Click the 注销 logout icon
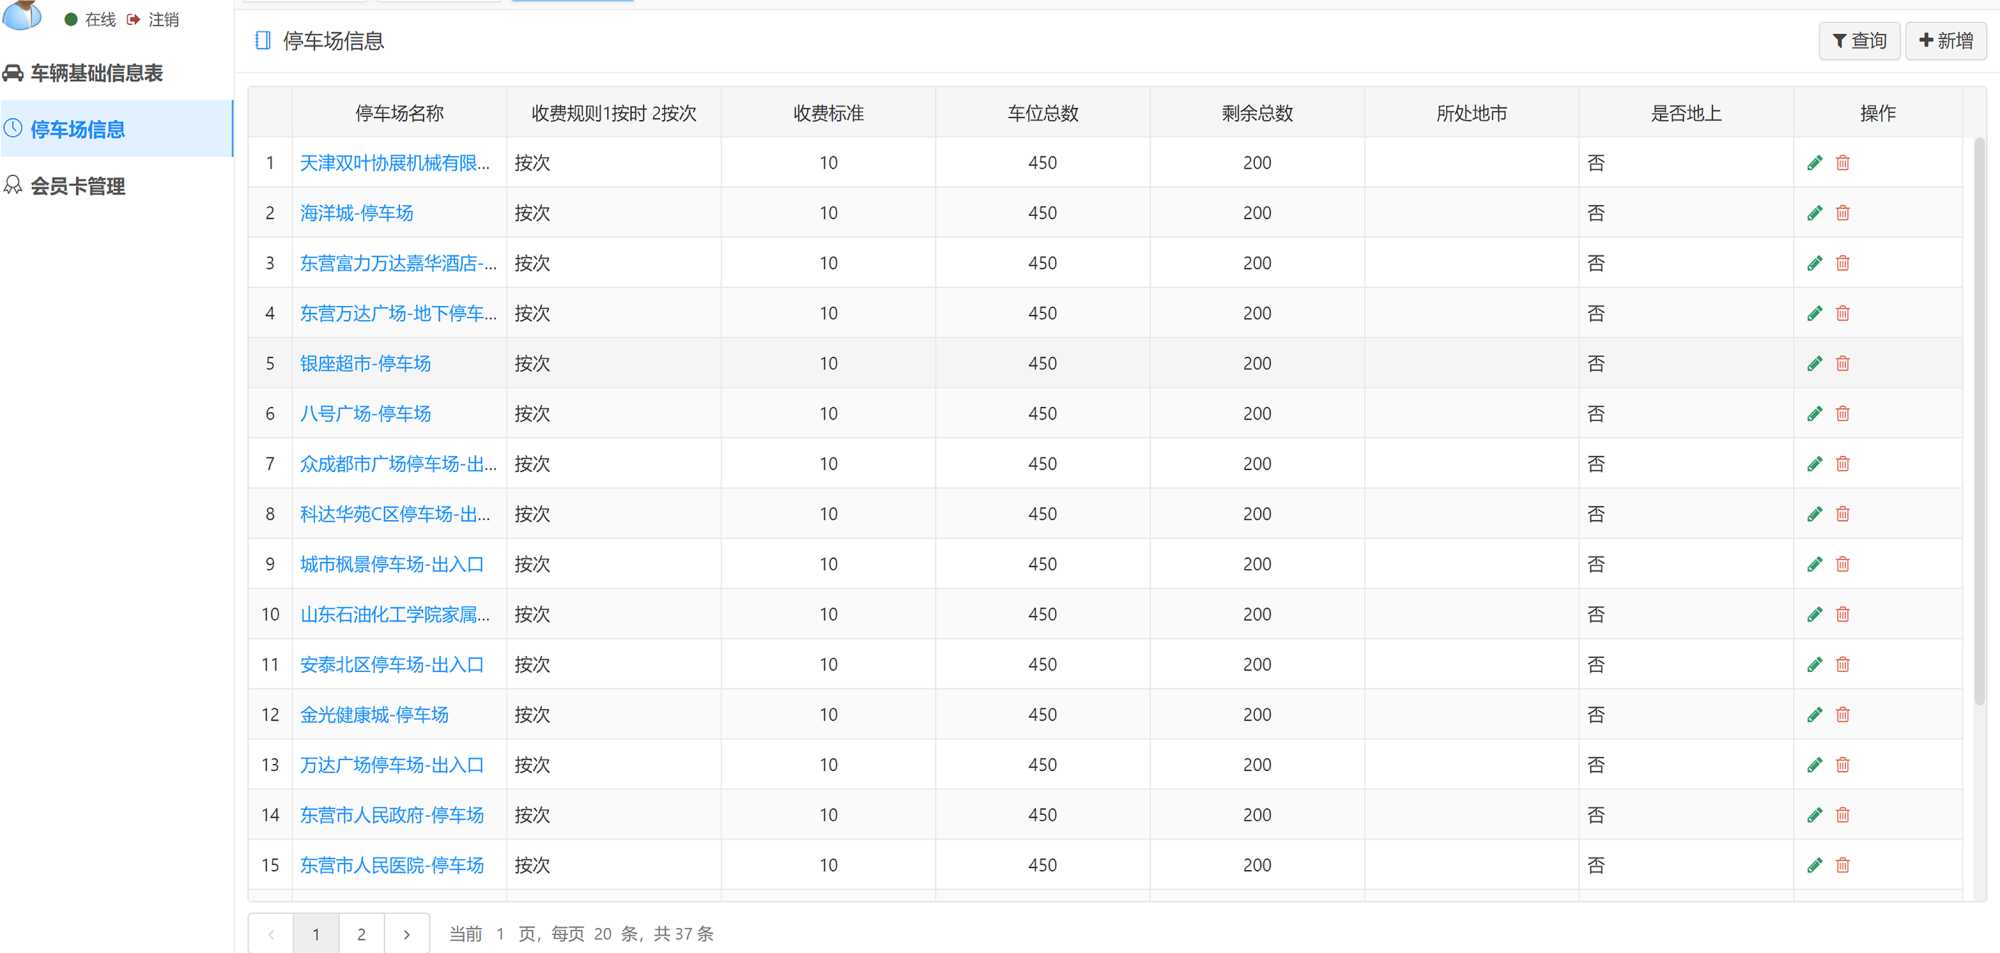2000x953 pixels. point(134,20)
